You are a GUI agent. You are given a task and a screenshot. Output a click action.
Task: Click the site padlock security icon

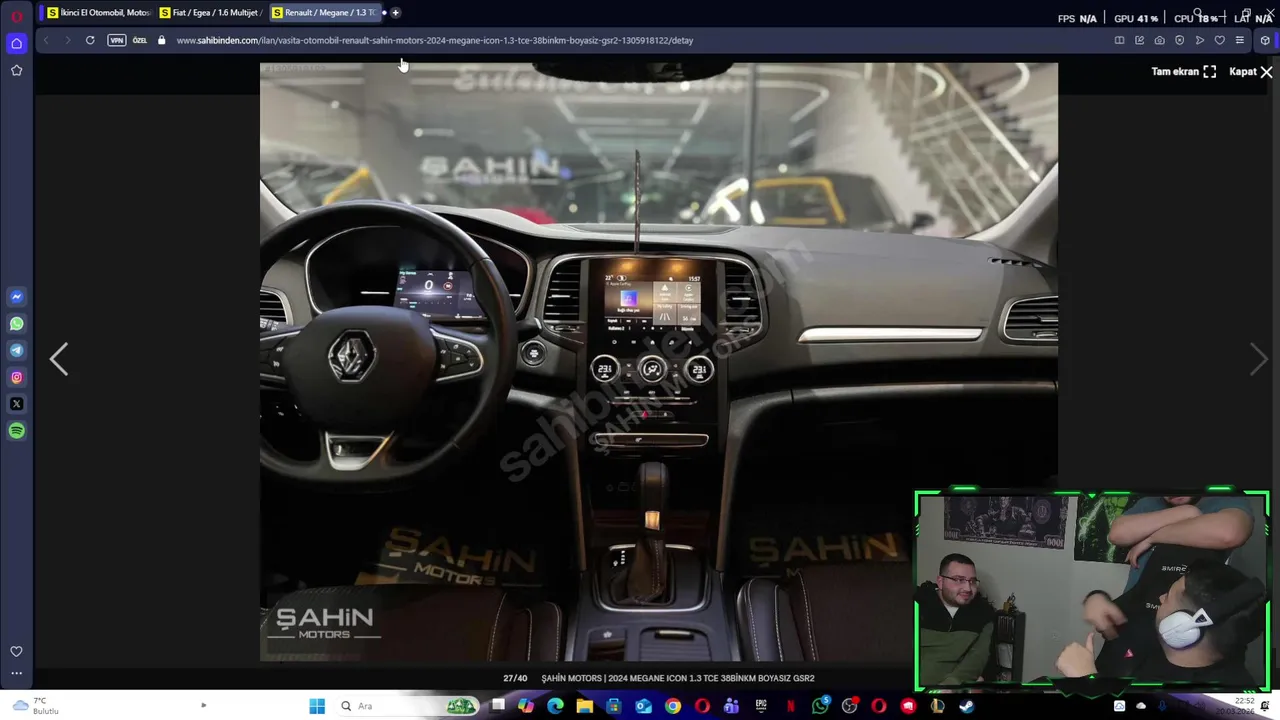162,40
